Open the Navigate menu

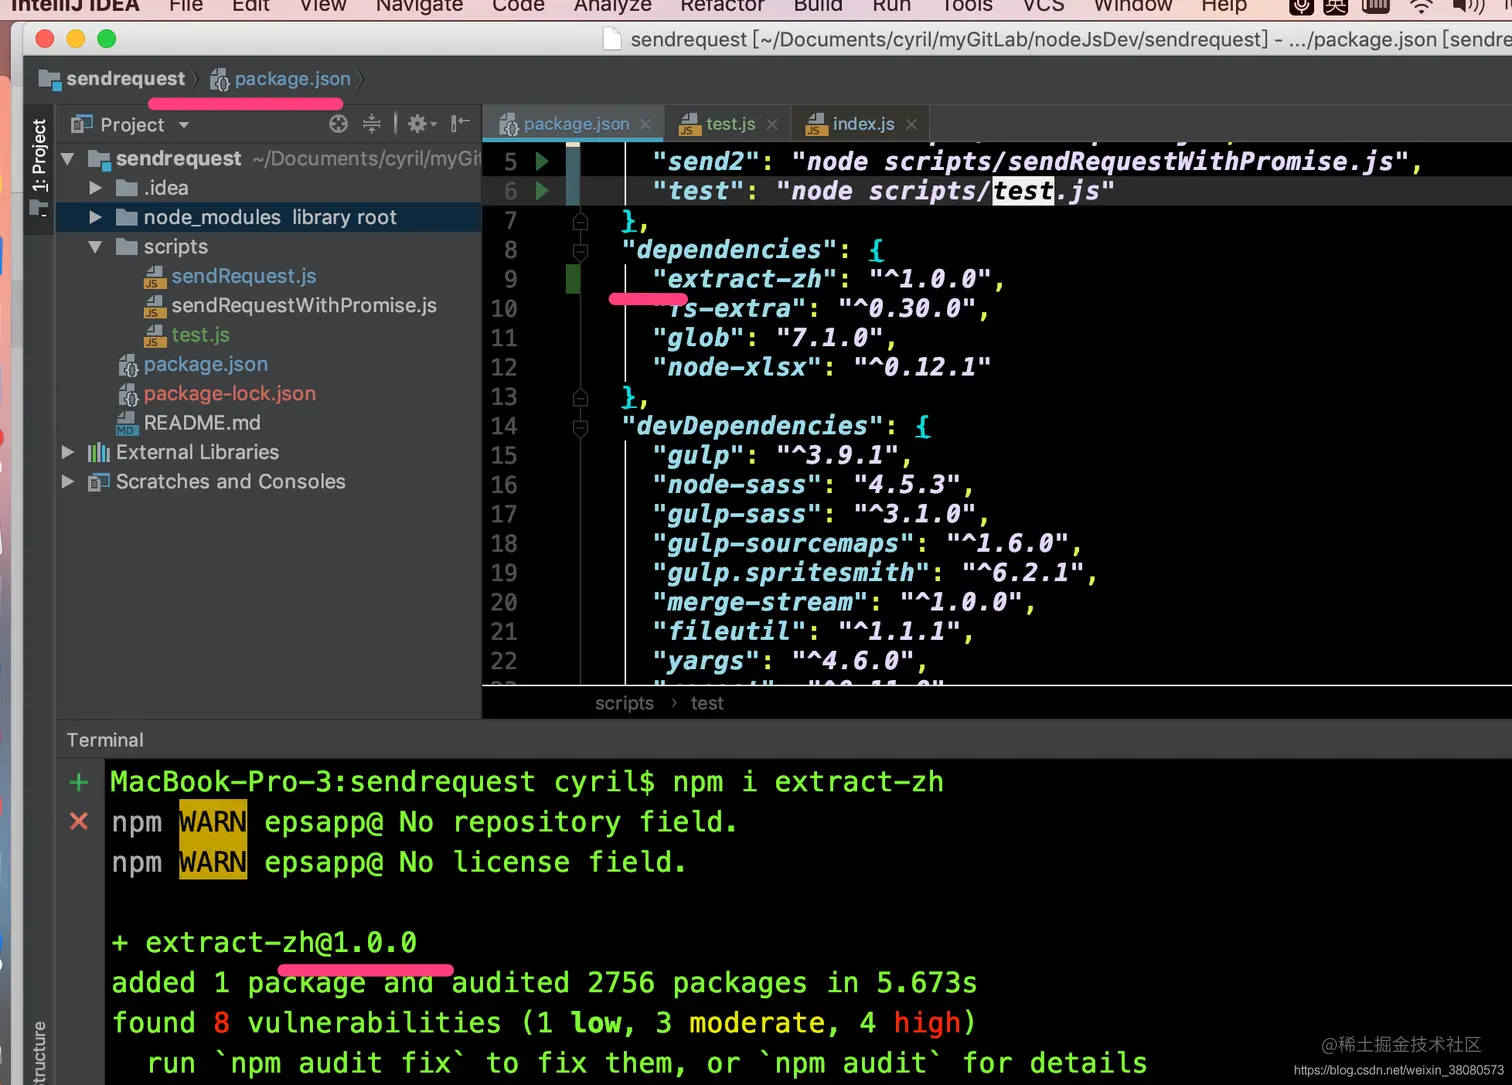coord(419,6)
